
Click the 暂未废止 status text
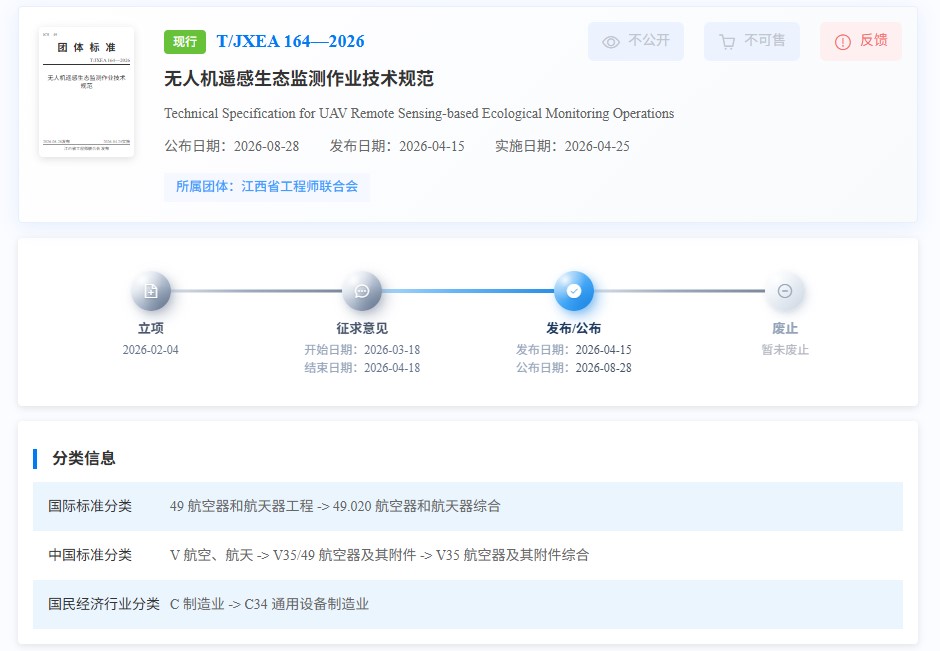point(785,349)
